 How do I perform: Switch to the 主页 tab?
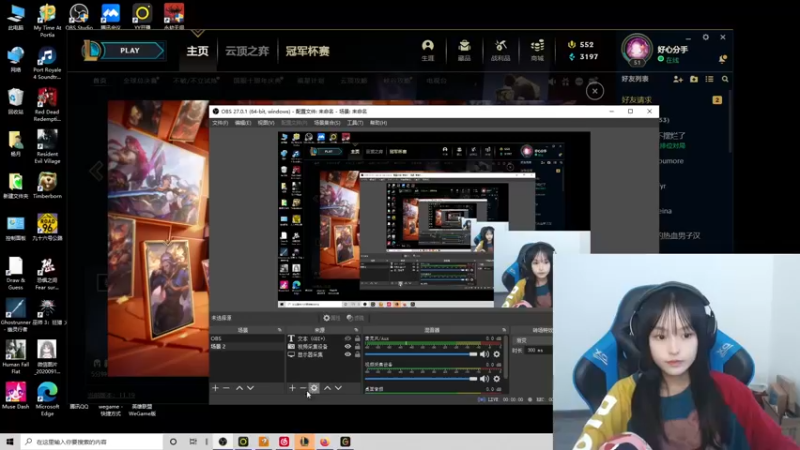(x=197, y=51)
